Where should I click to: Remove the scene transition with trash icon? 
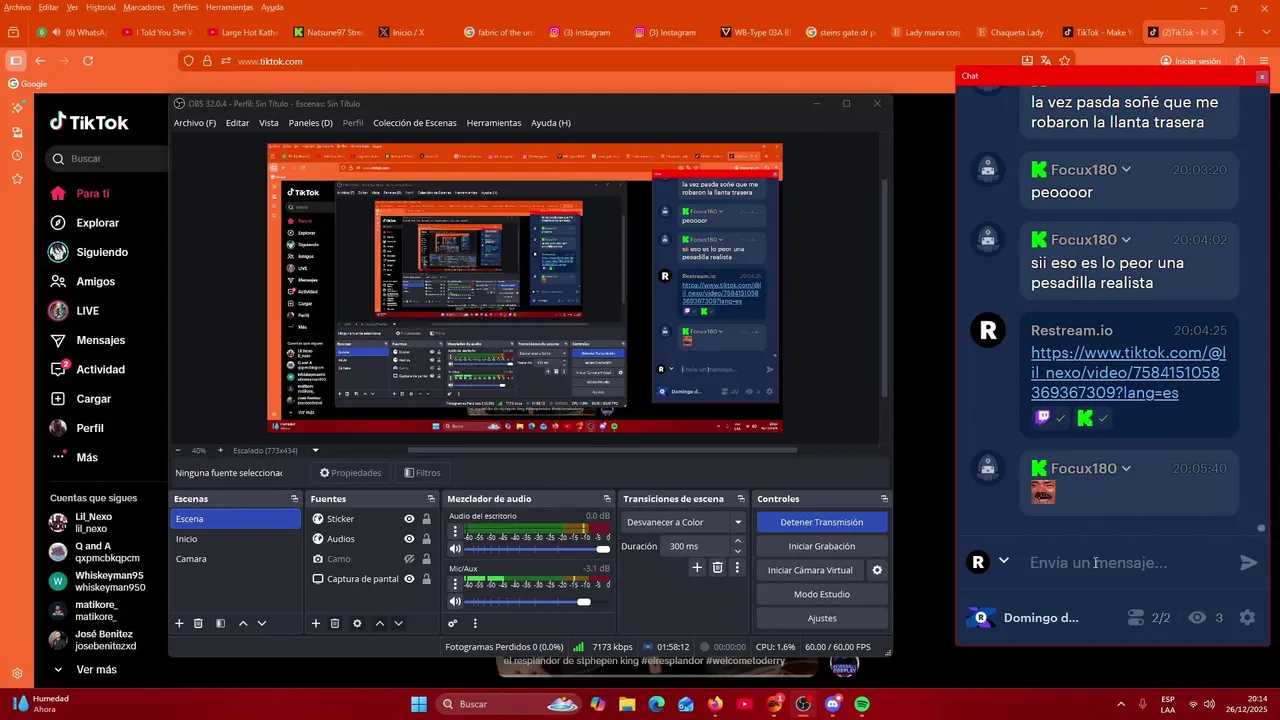tap(717, 567)
